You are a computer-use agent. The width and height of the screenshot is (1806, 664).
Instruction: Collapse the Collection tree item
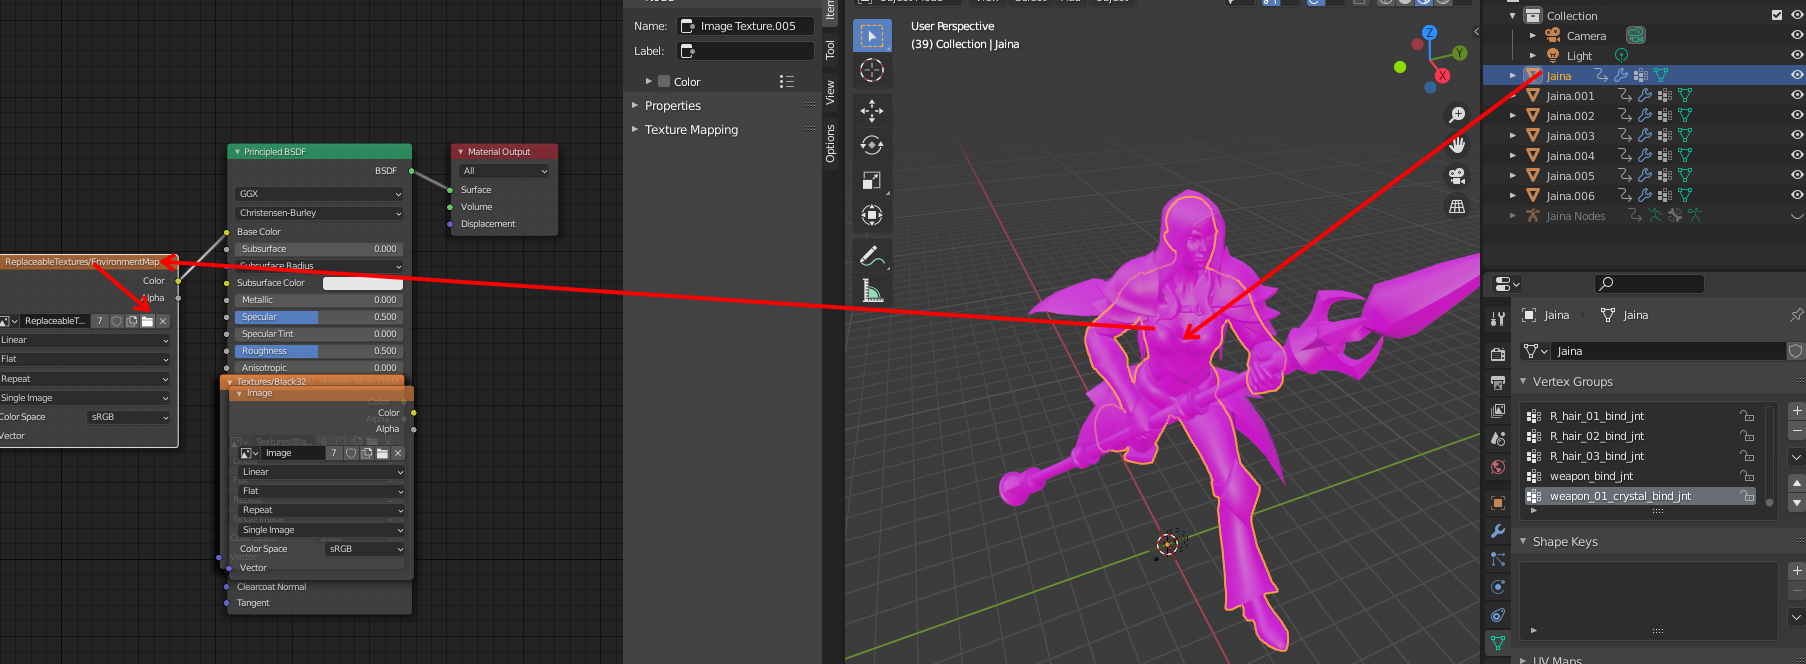point(1513,16)
